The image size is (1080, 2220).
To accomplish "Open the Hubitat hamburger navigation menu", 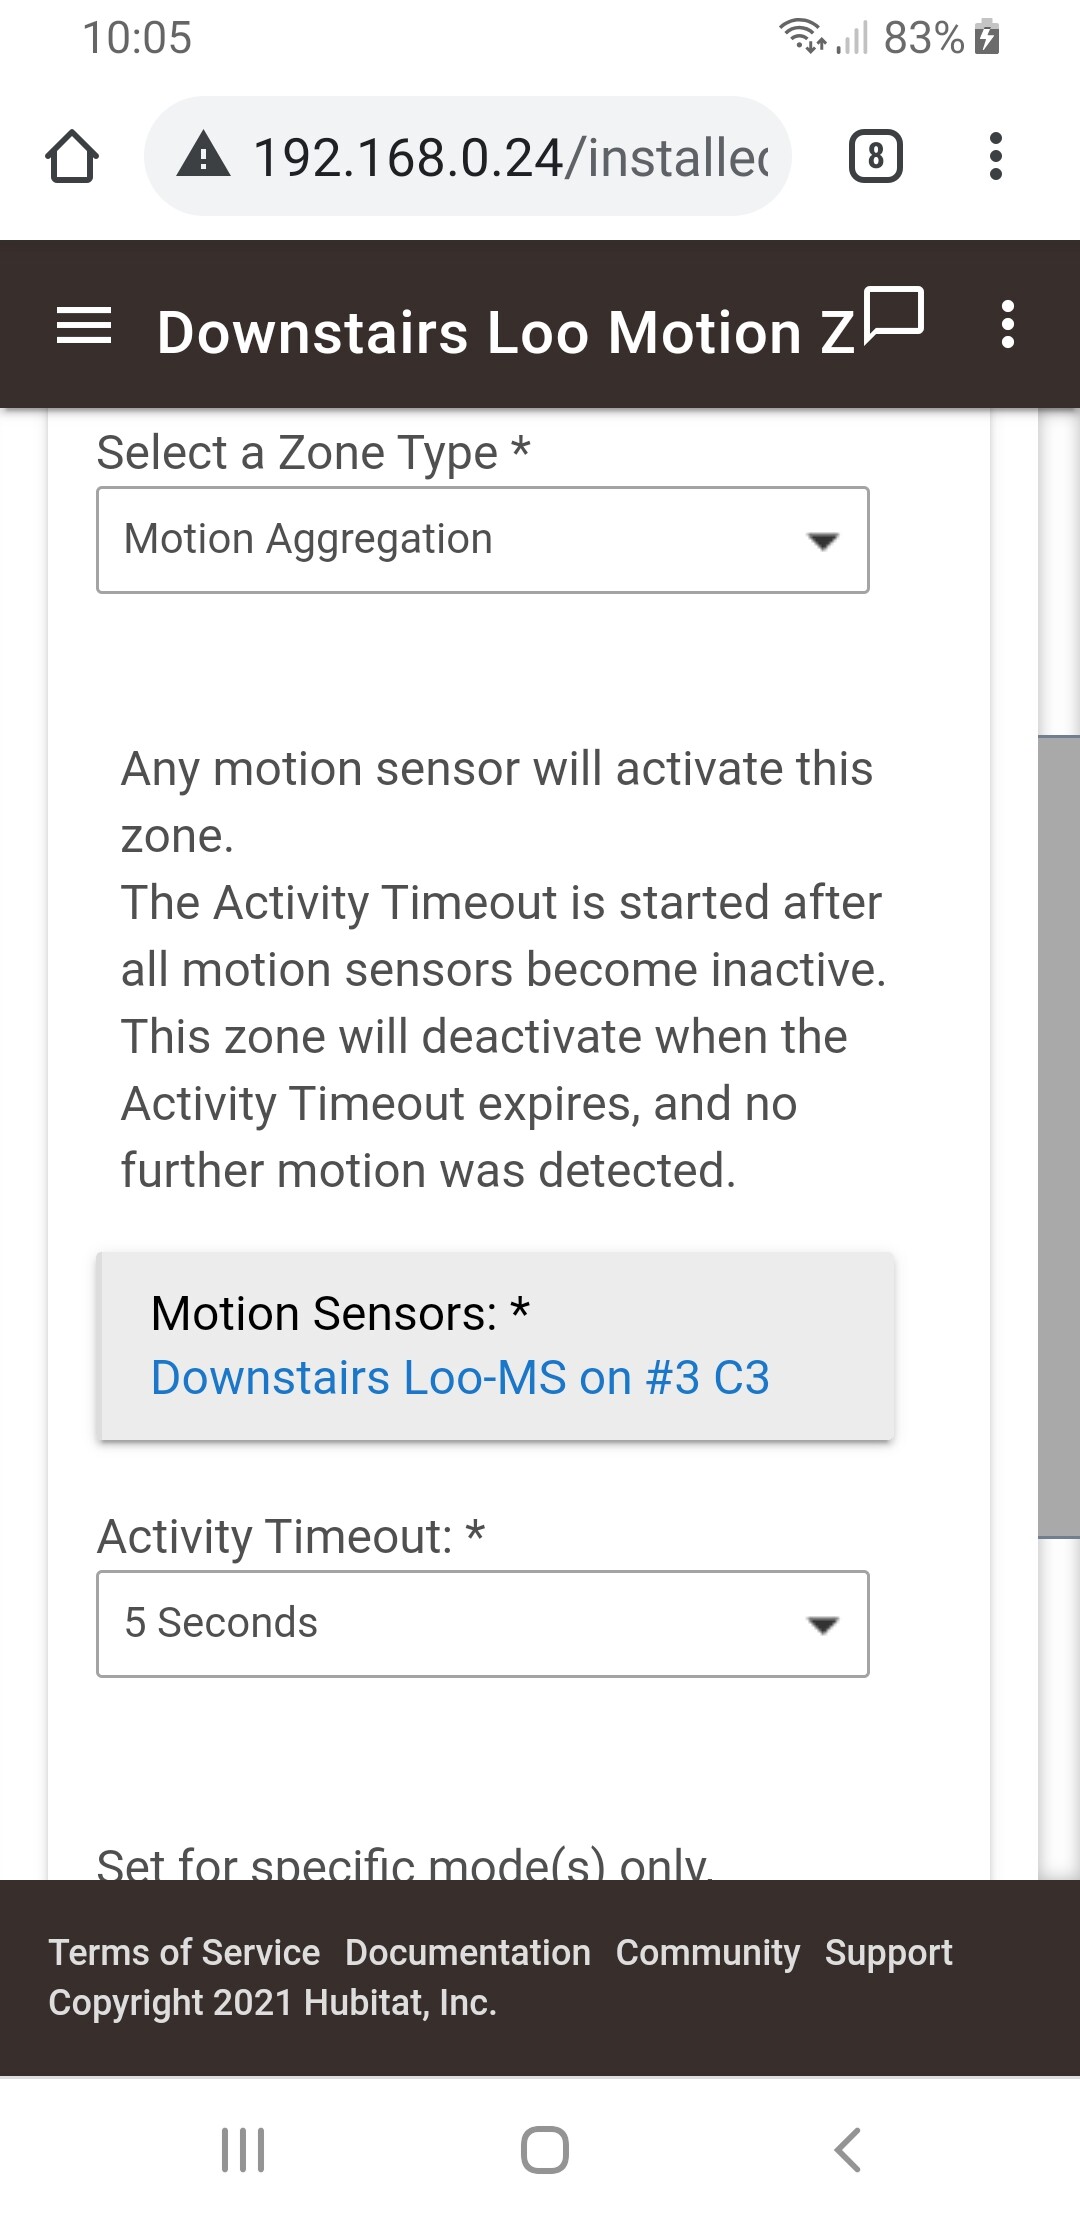I will click(x=84, y=326).
